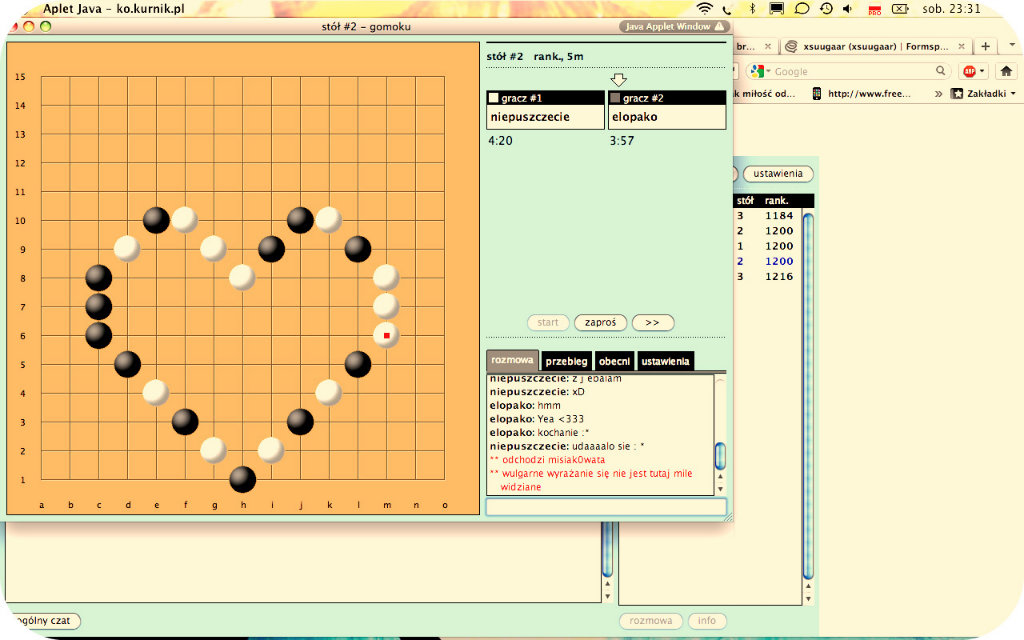This screenshot has height=640, width=1024.
Task: Switch to the obecni tab
Action: (615, 361)
